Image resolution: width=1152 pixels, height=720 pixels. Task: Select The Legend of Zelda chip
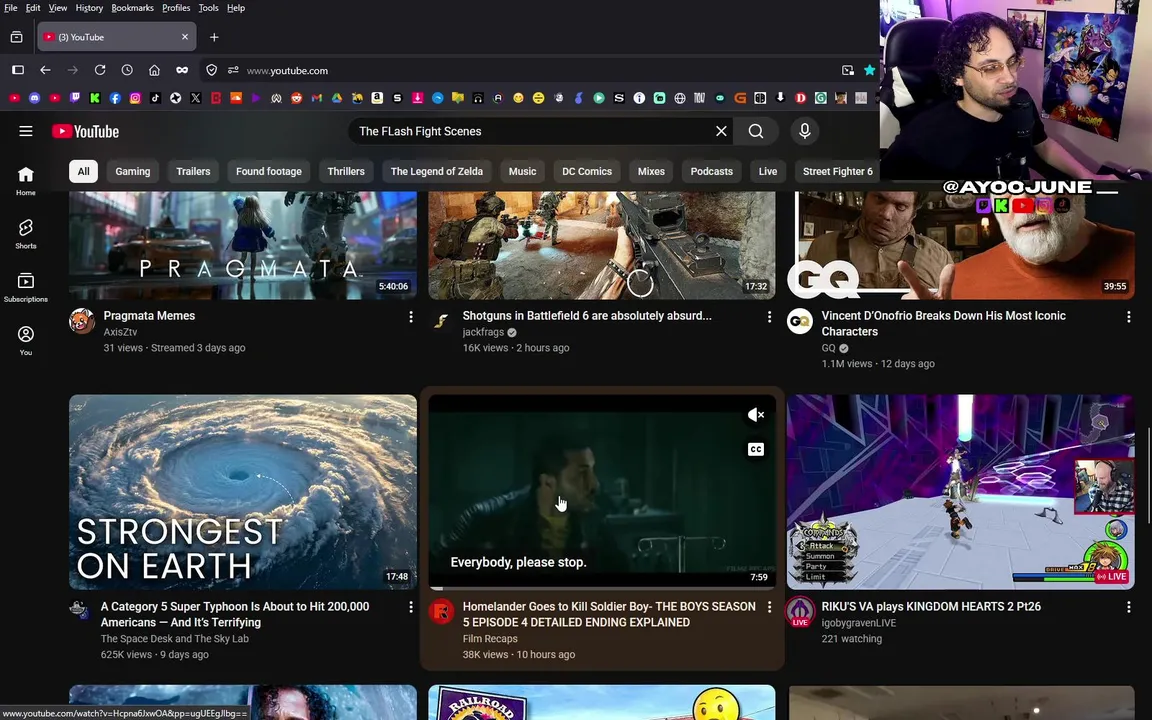coord(436,171)
